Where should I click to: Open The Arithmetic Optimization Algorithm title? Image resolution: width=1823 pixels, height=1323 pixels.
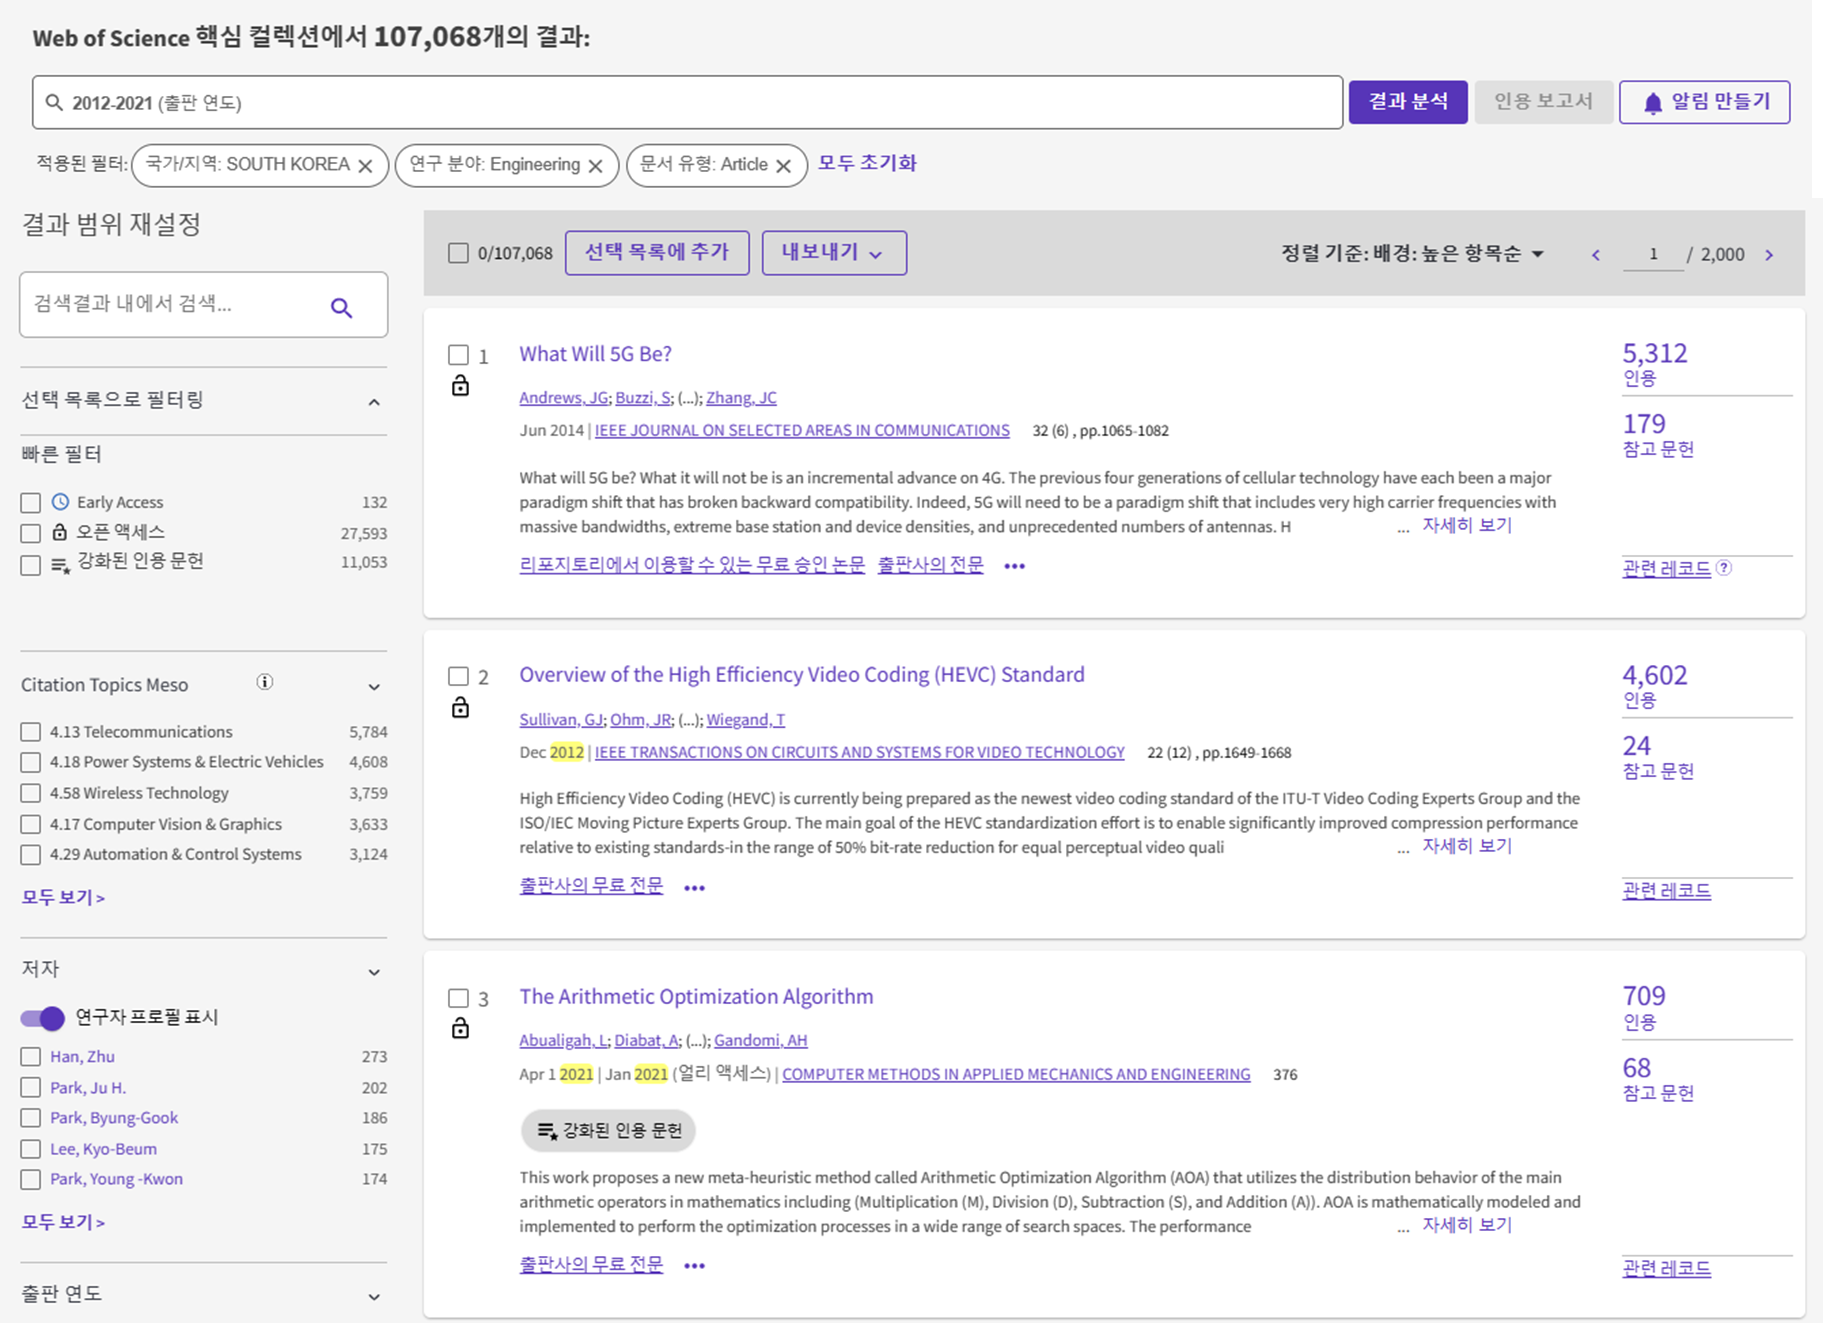click(x=696, y=996)
